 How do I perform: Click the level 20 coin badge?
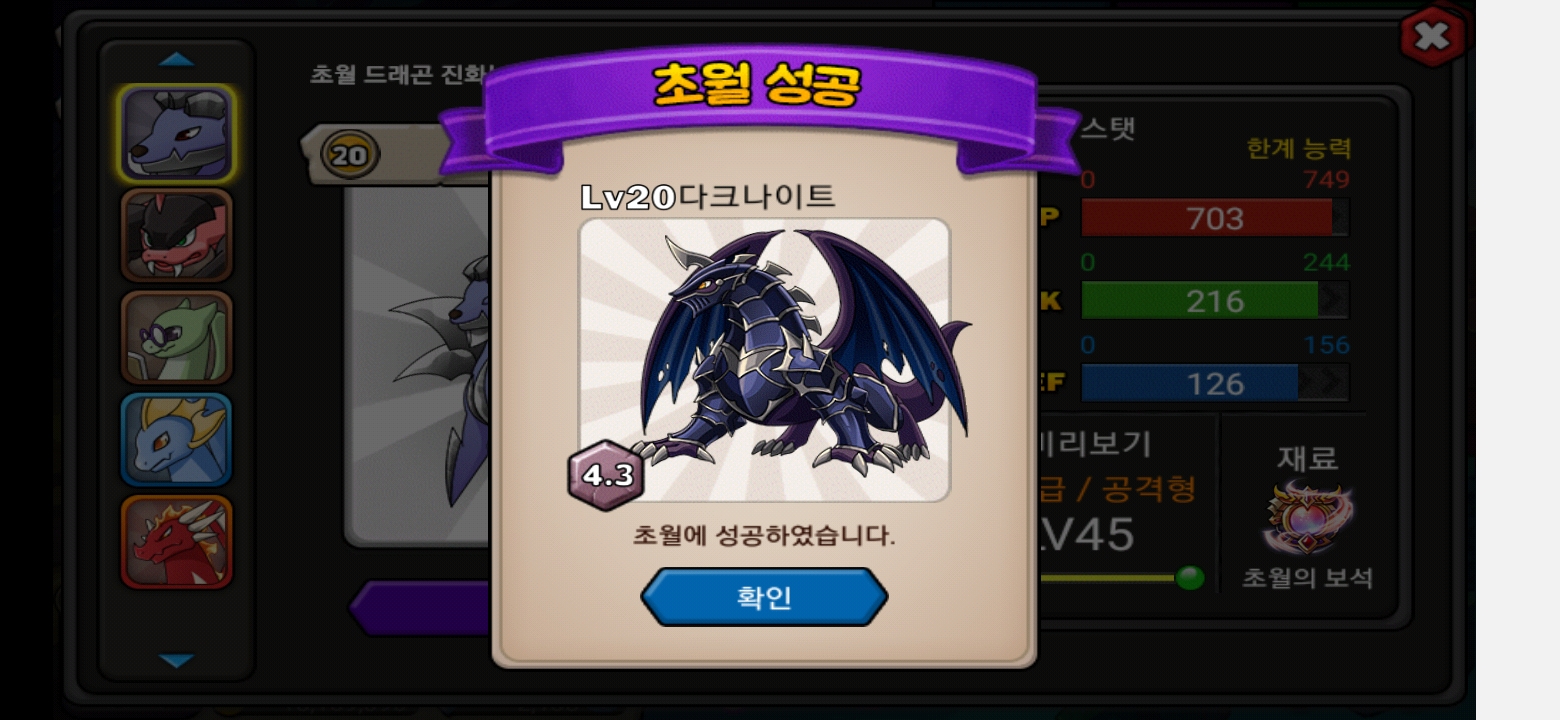coord(350,155)
